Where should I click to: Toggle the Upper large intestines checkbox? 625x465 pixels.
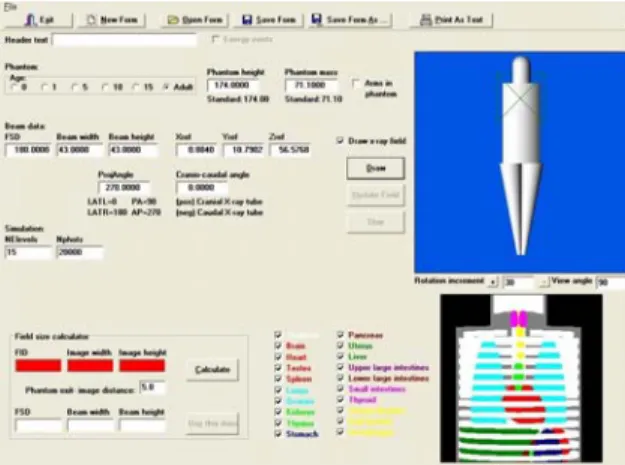340,367
